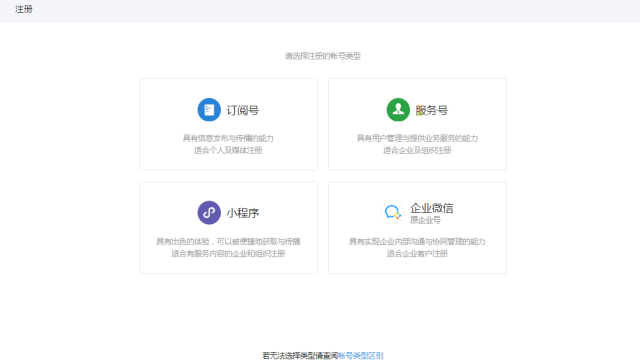This screenshot has height=364, width=640.
Task: Click the 请选择注册的帐号类型 heading text
Action: (322, 56)
